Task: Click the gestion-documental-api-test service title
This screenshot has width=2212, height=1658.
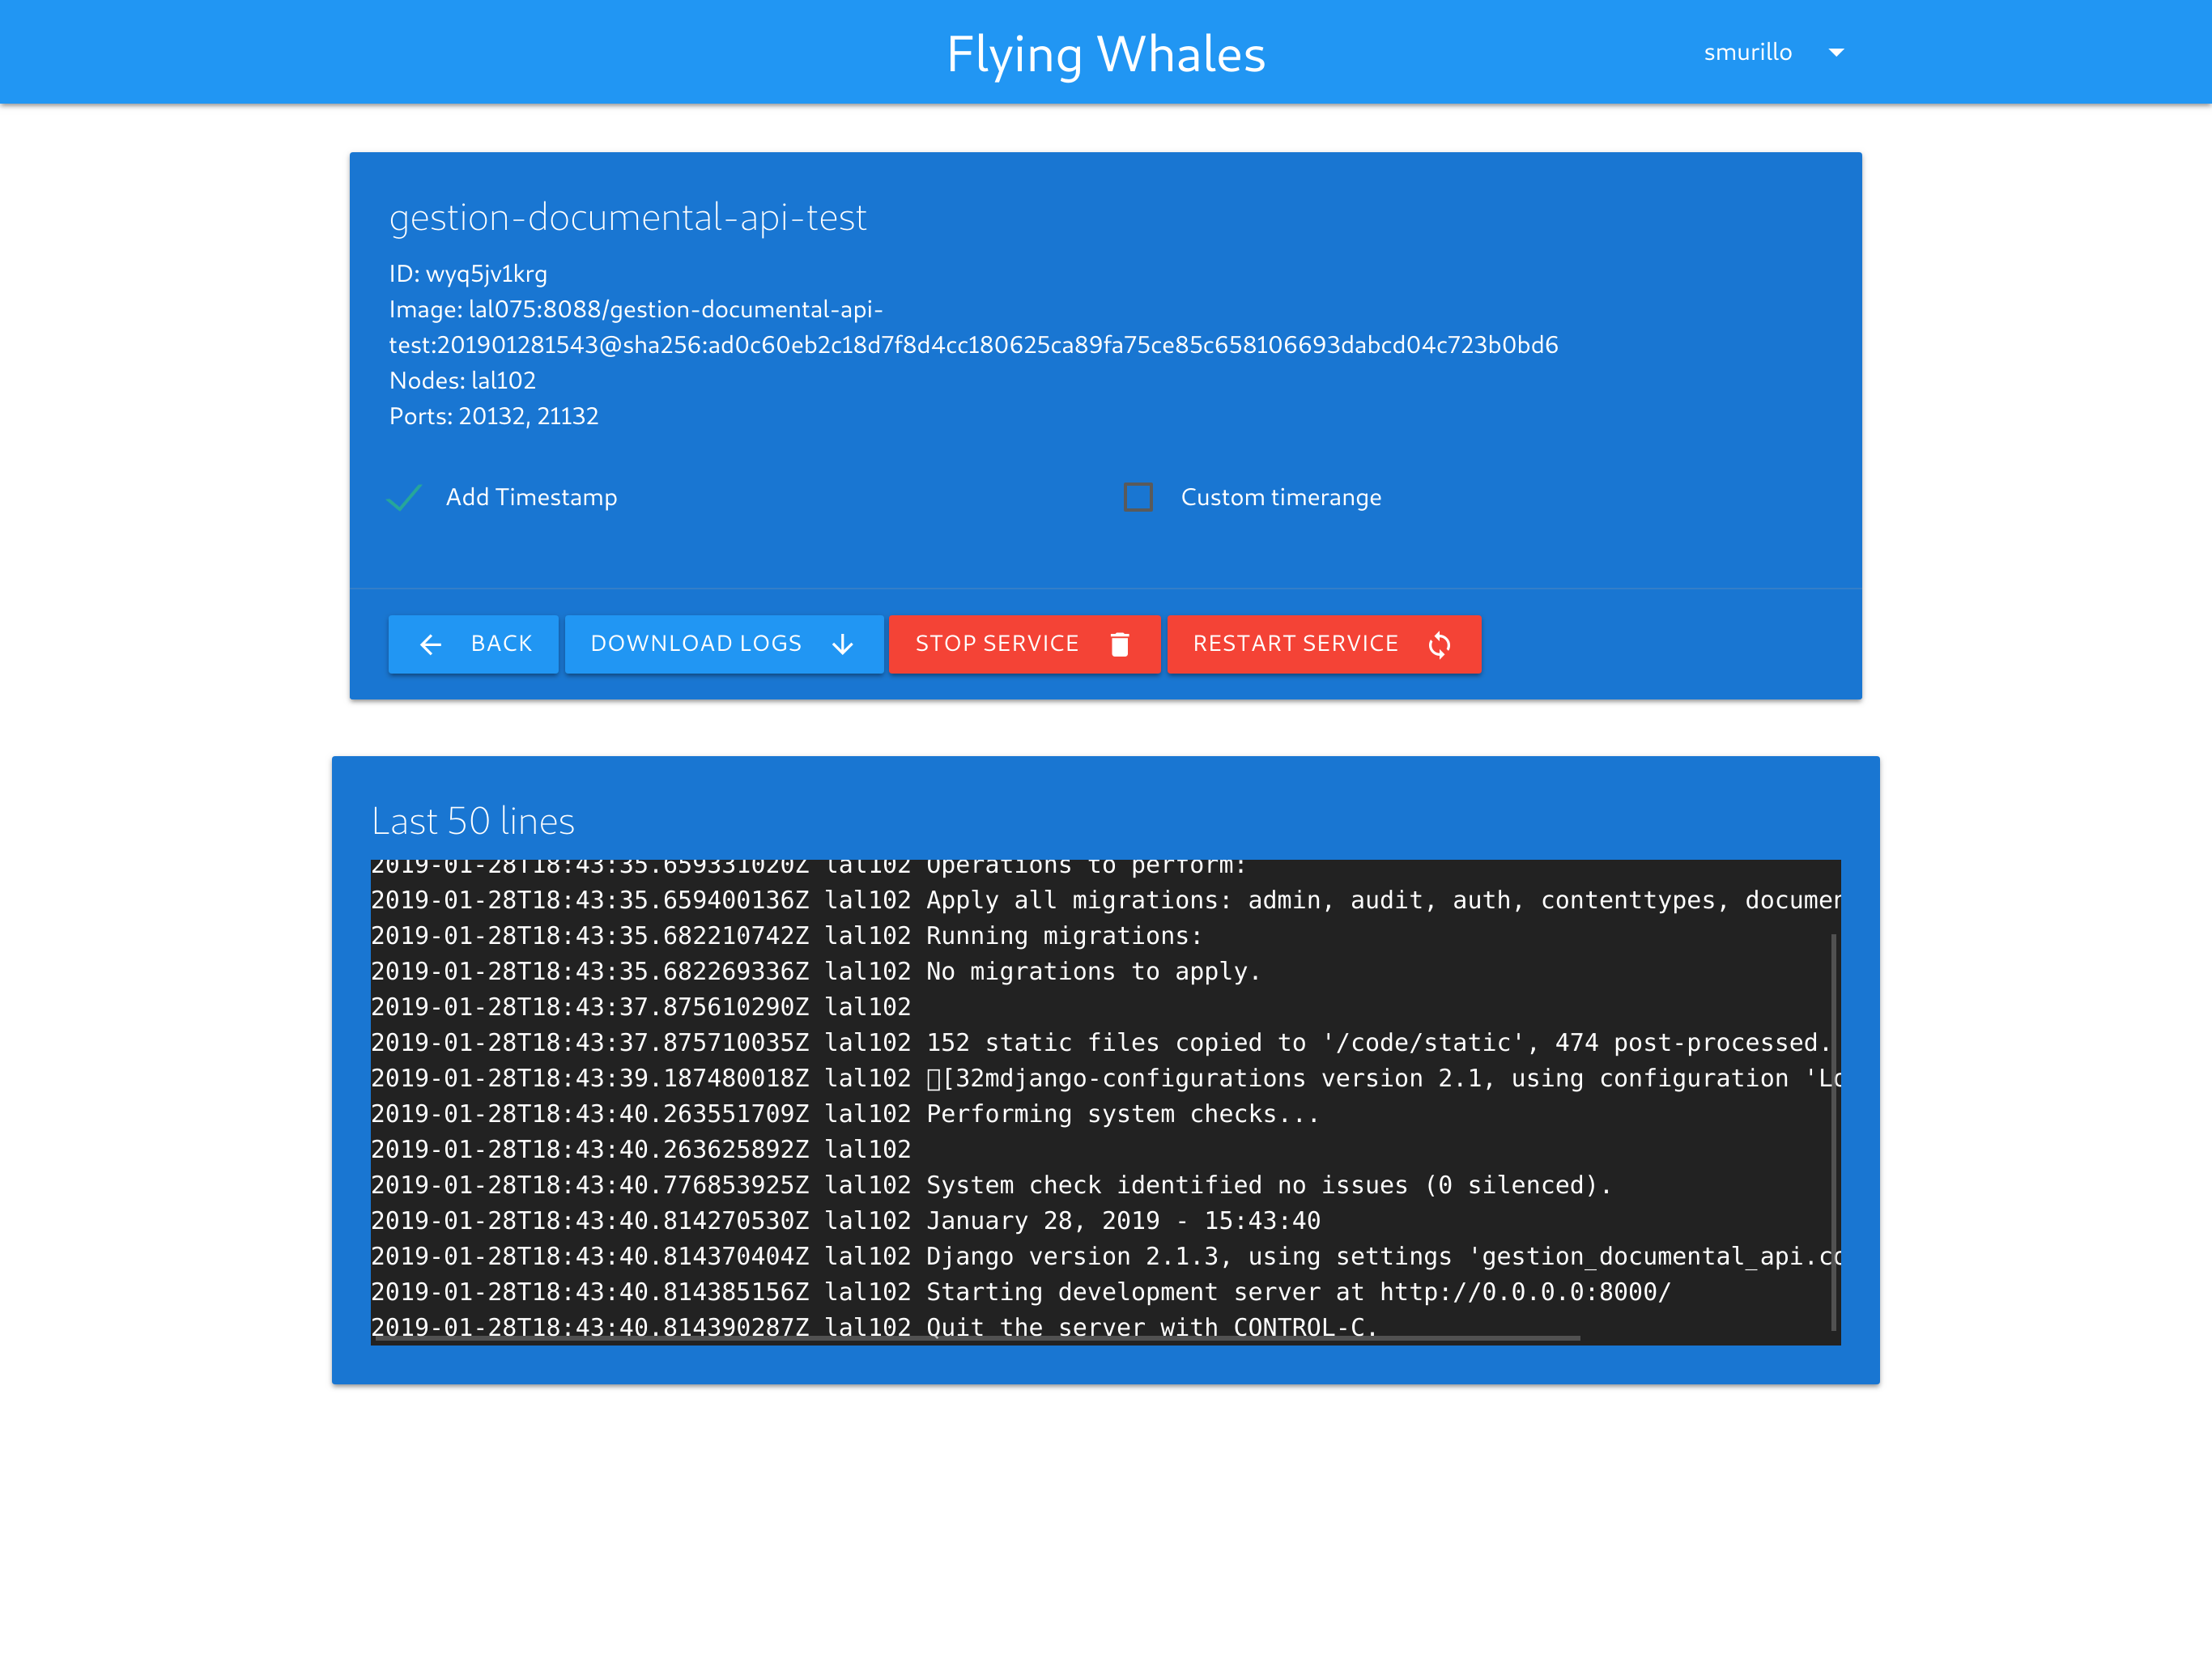Action: tap(627, 217)
